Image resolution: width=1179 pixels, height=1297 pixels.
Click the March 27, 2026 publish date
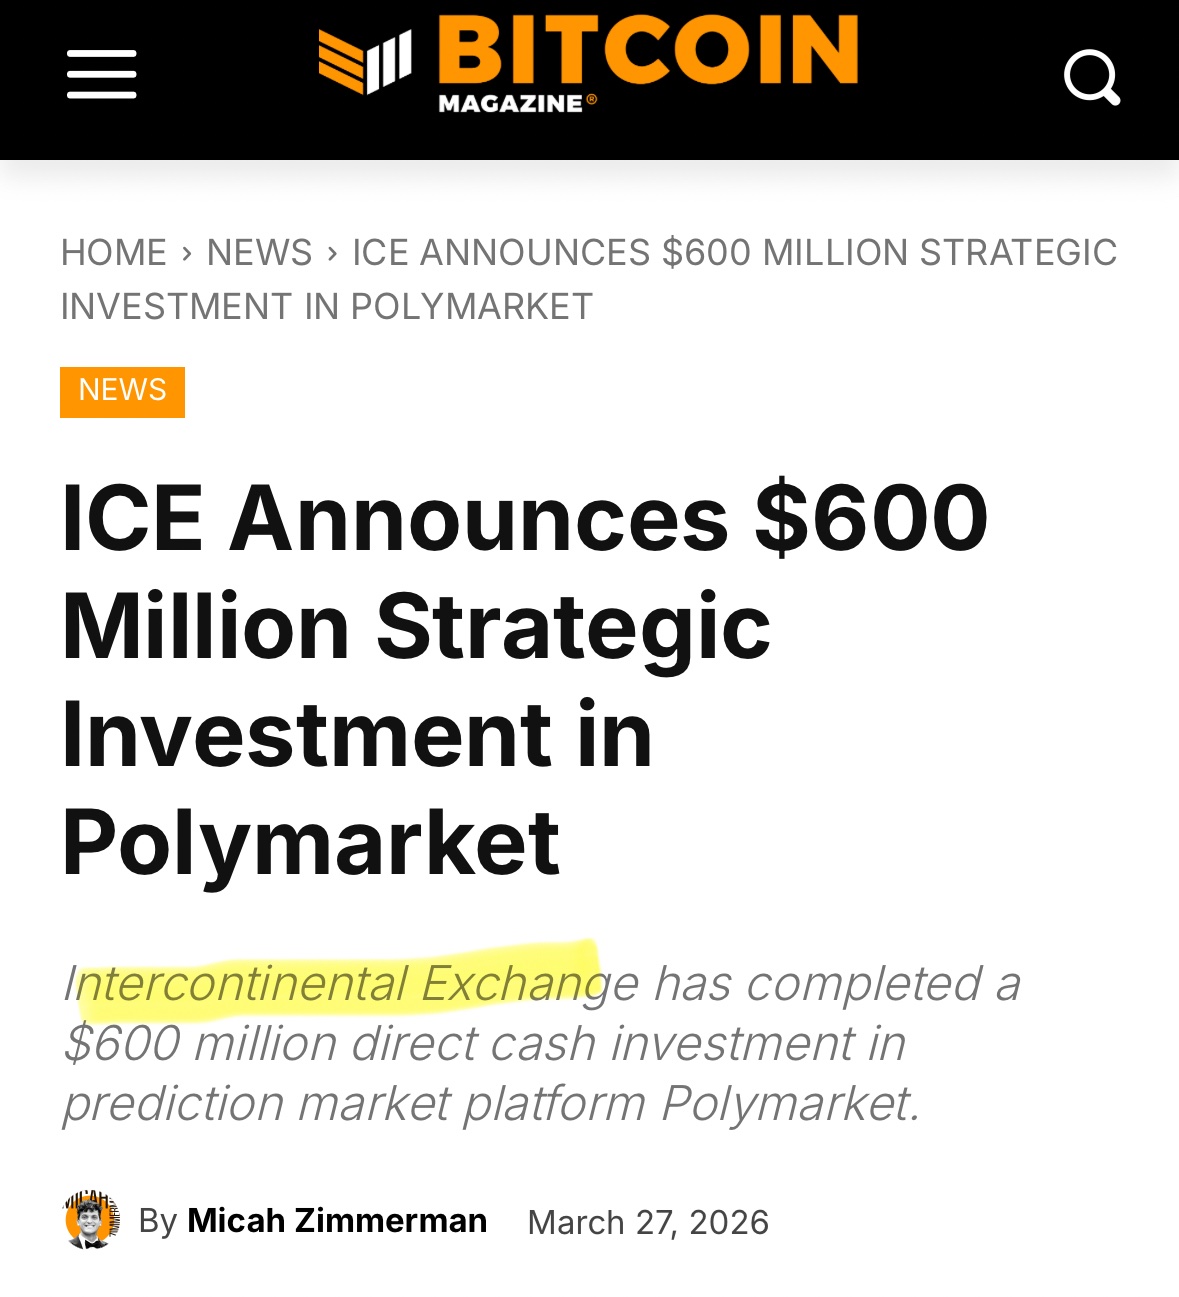[648, 1222]
